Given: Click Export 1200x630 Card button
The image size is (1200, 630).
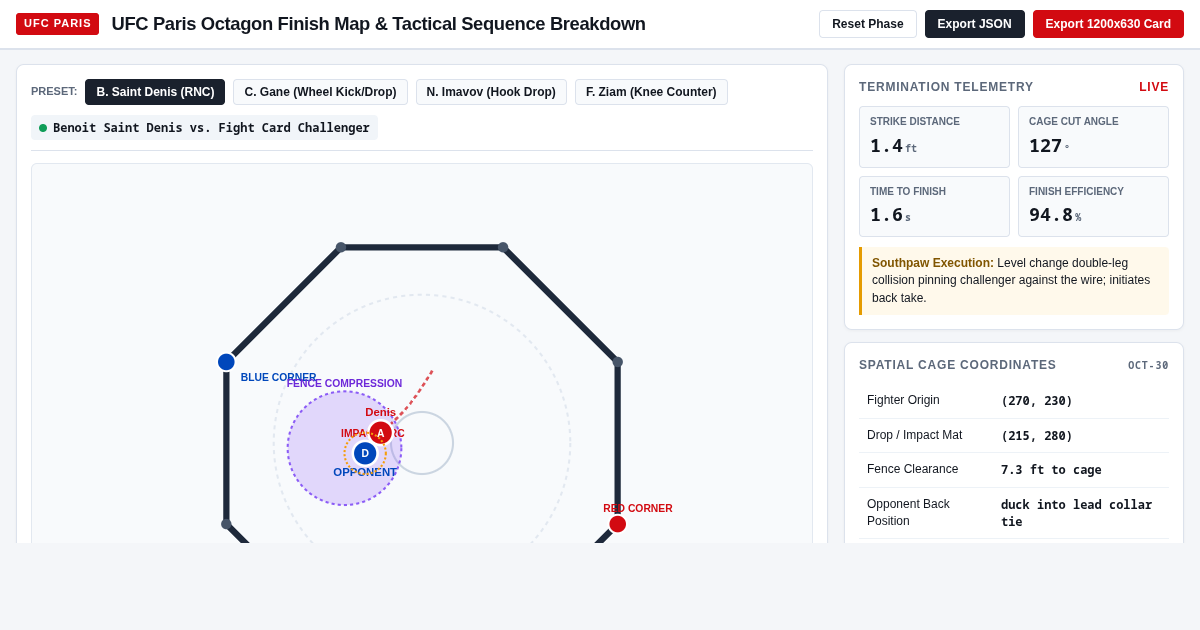Looking at the screenshot, I should point(1108,24).
